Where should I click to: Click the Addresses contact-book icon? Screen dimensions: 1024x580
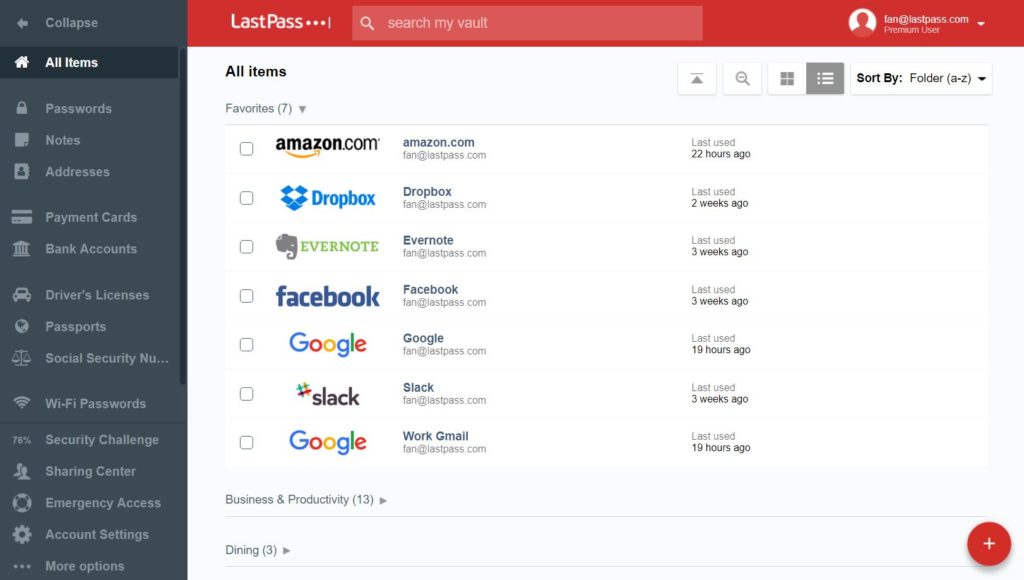pos(22,171)
